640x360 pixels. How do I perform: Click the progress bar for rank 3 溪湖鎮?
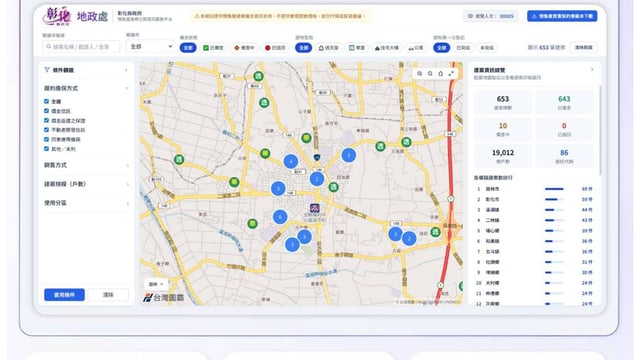[x=554, y=210]
